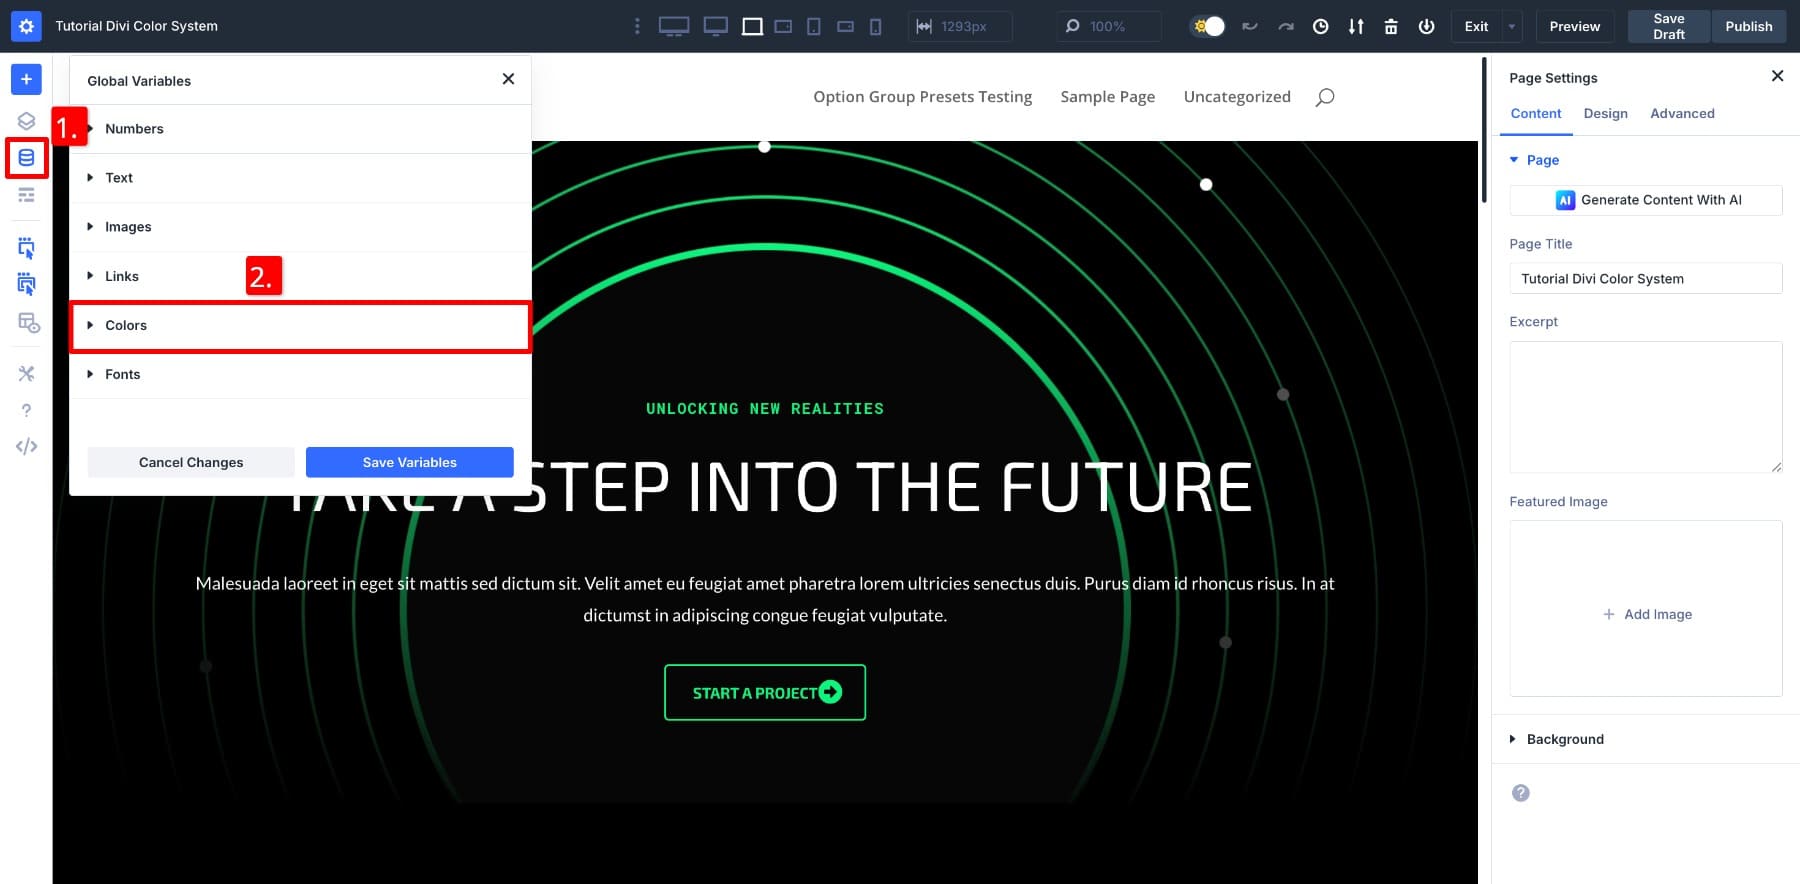
Task: Click the Global Variables database icon
Action: click(26, 158)
